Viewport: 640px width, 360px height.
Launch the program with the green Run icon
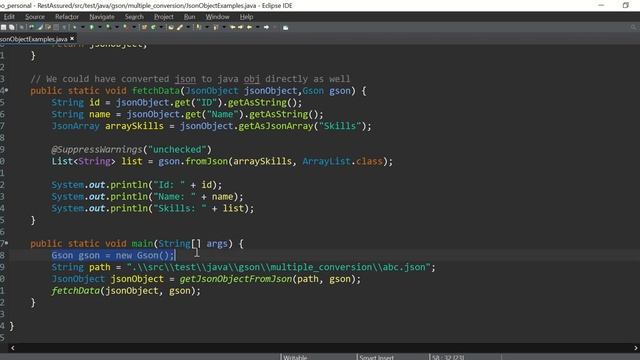[x=91, y=27]
